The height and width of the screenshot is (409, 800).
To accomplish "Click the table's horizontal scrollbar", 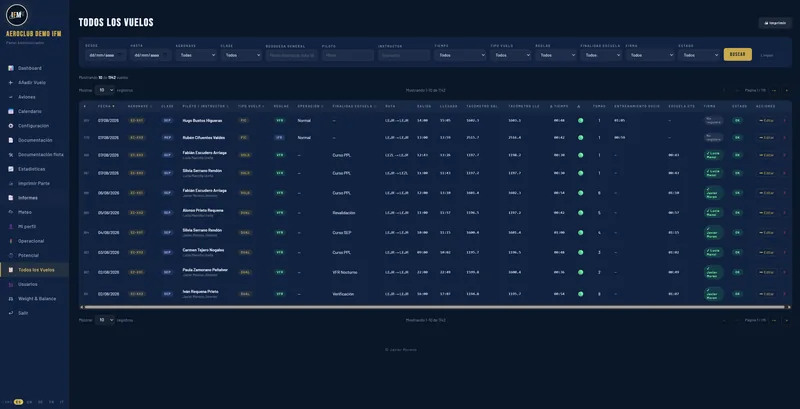I will point(435,307).
